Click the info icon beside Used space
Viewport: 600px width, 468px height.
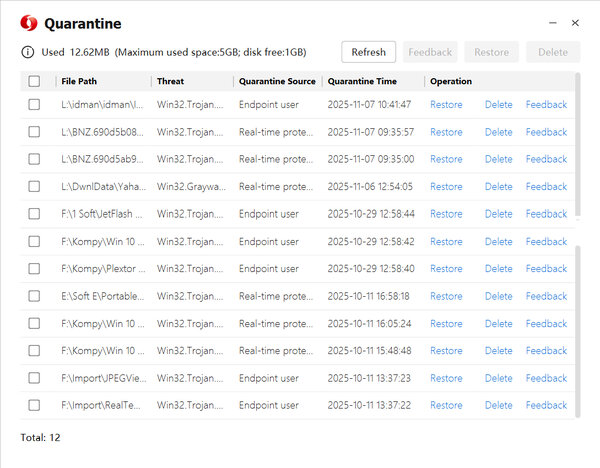(27, 52)
